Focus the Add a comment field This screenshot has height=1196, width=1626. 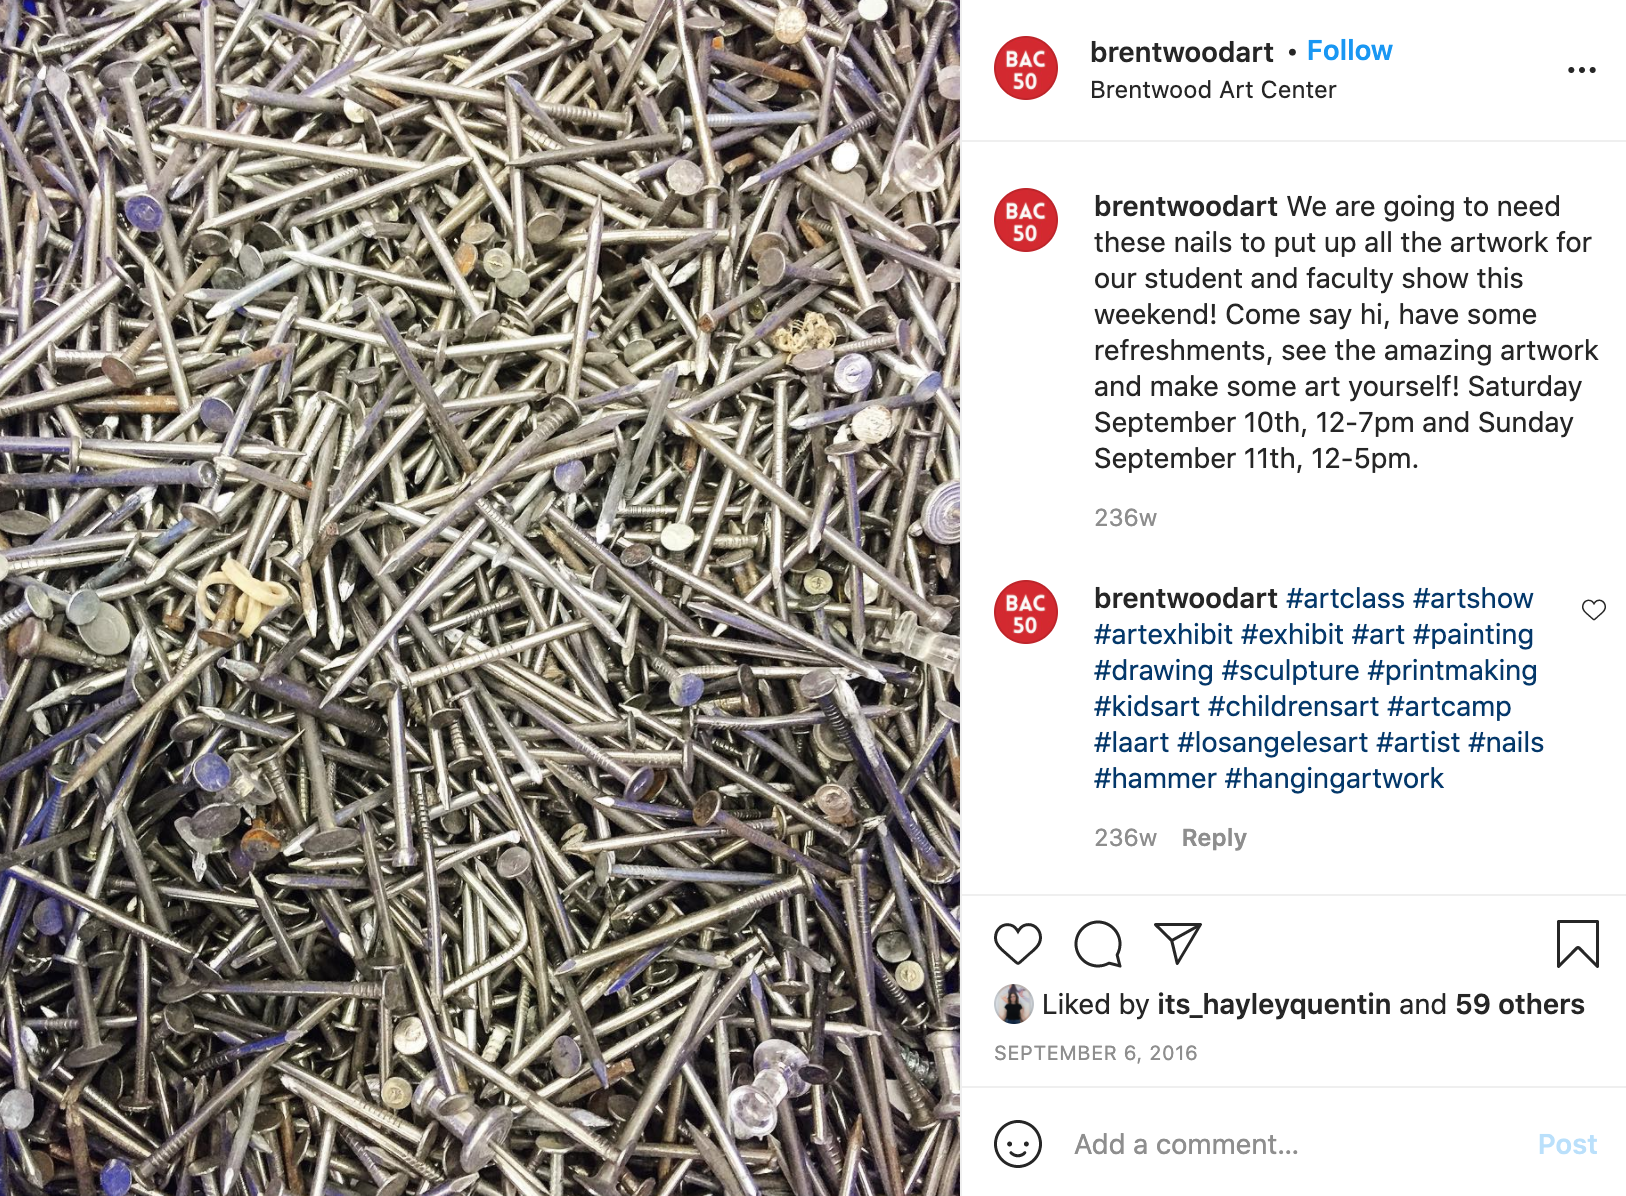tap(1290, 1144)
